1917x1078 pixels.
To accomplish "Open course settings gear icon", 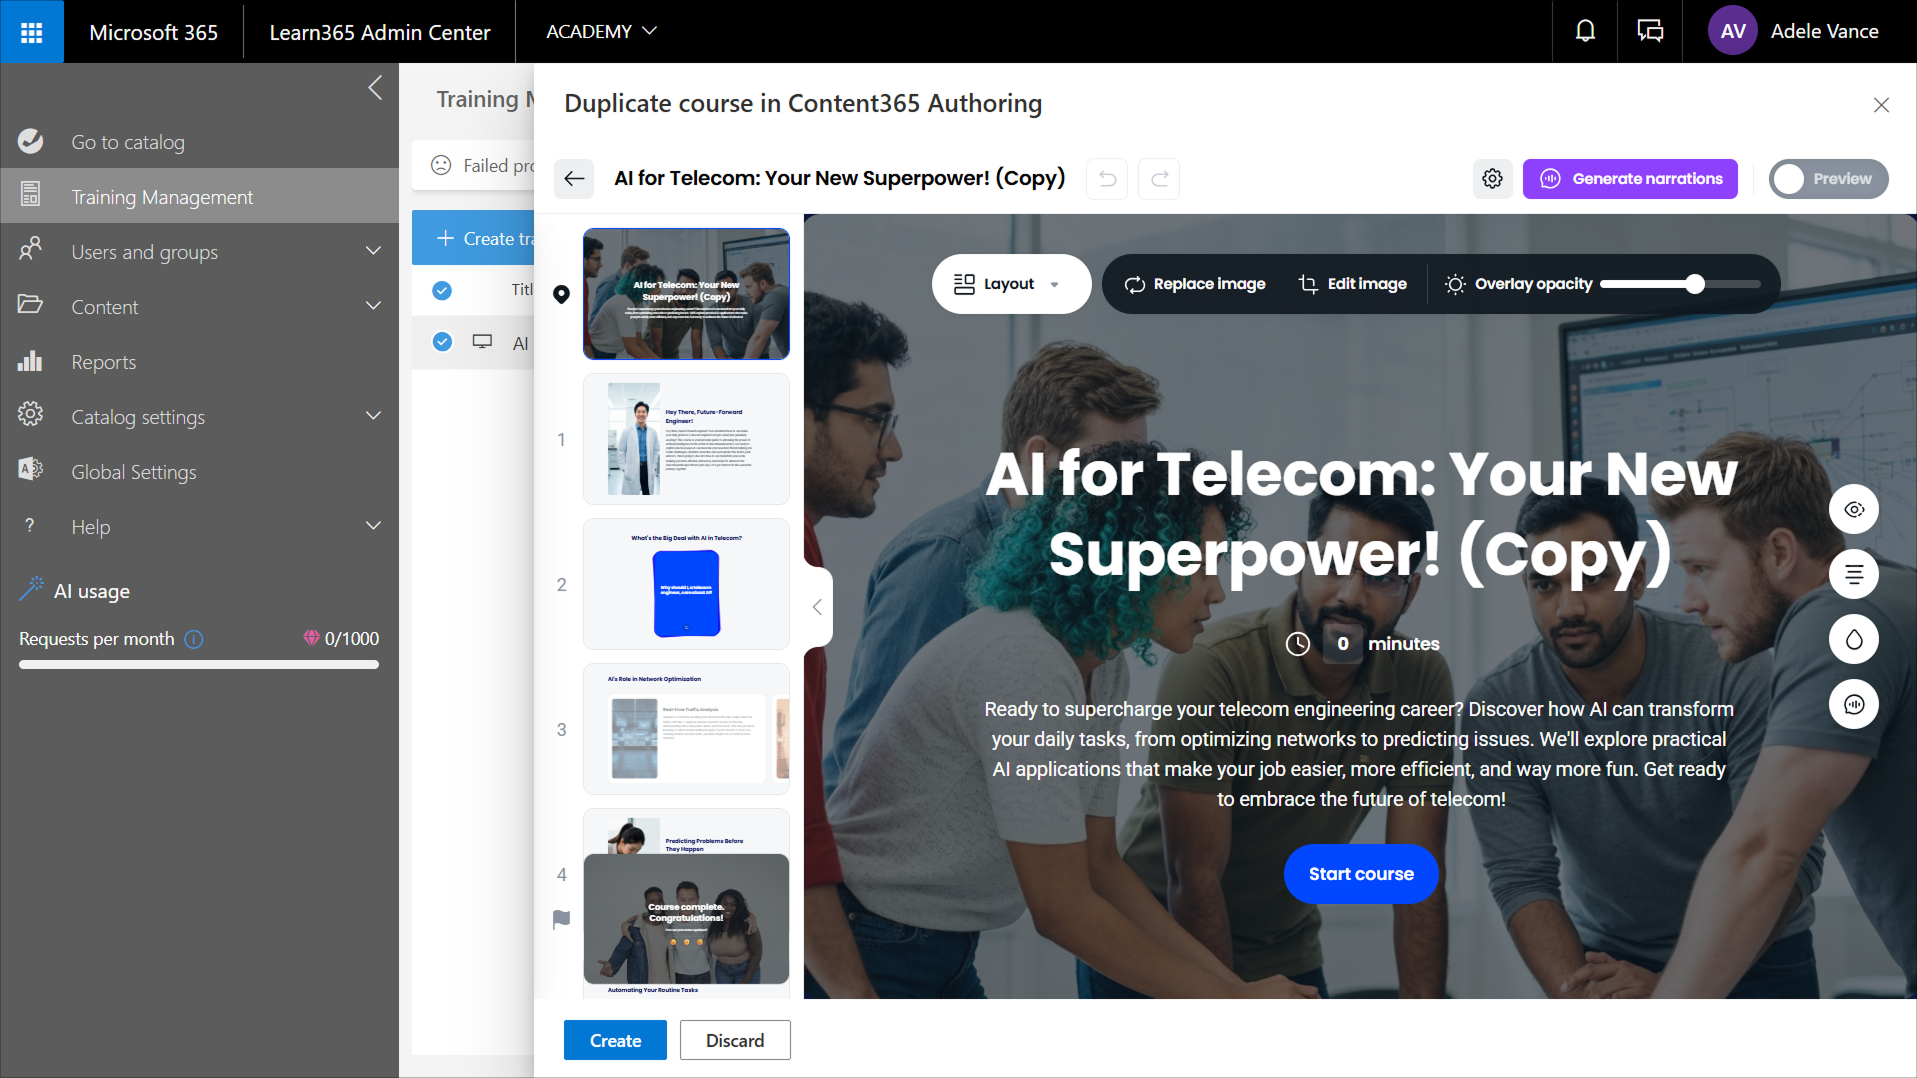I will [x=1492, y=179].
